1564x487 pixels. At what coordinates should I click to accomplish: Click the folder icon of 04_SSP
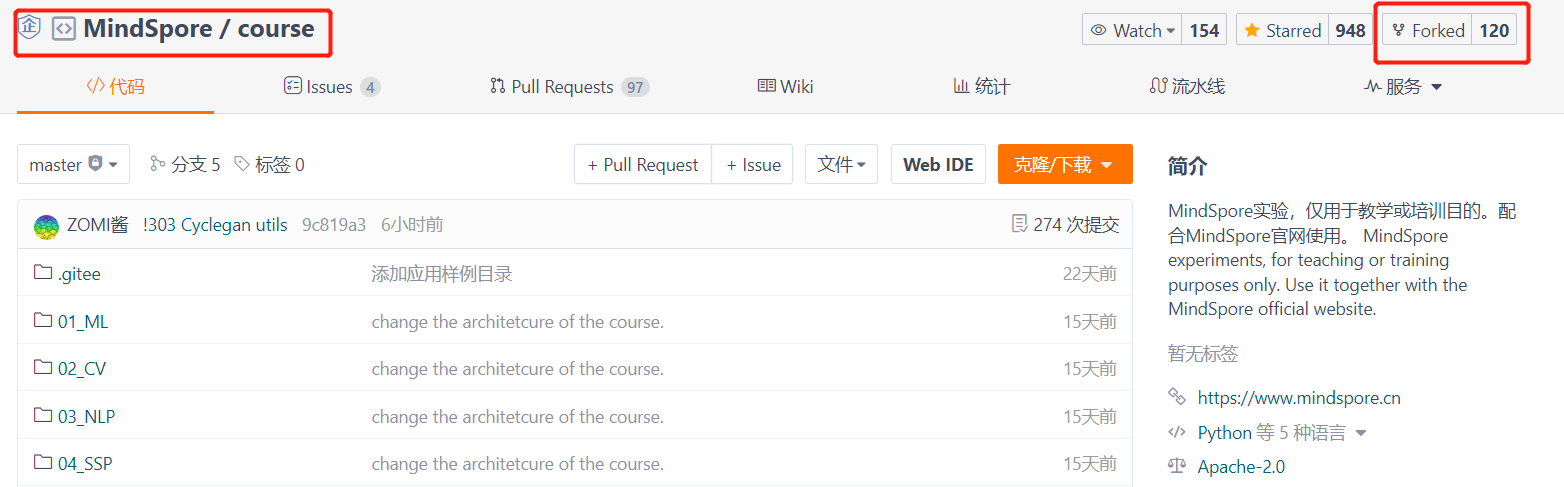(x=42, y=462)
